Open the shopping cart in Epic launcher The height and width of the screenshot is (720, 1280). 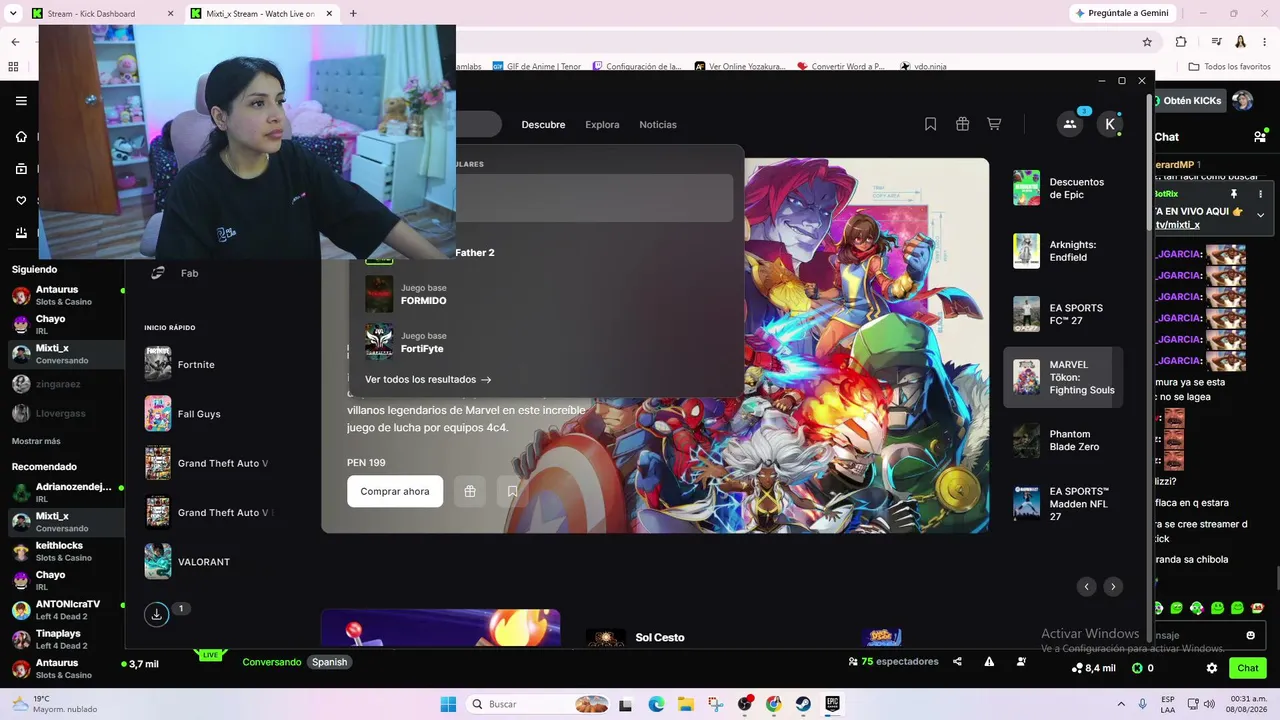coord(994,124)
